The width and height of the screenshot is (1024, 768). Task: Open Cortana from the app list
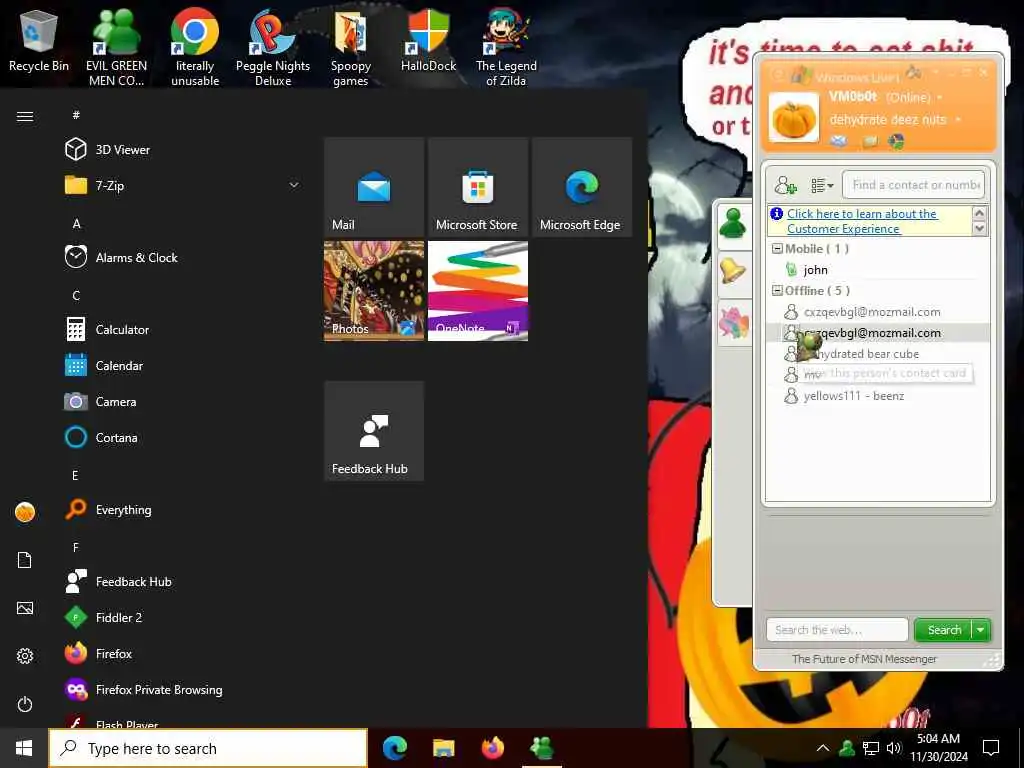116,438
